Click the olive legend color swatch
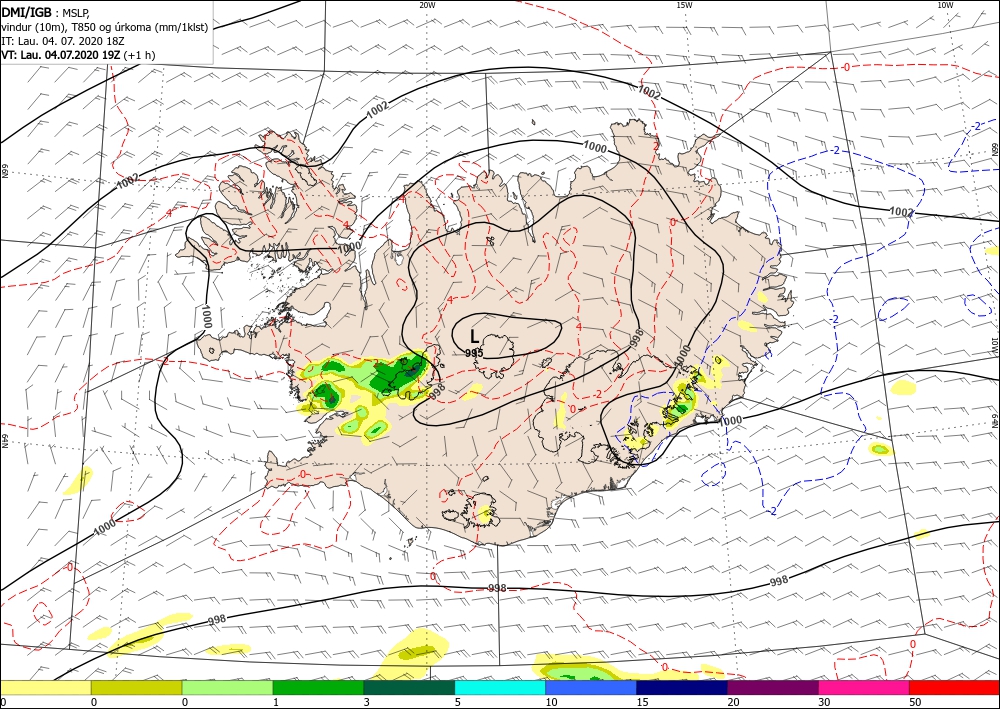 pos(136,687)
